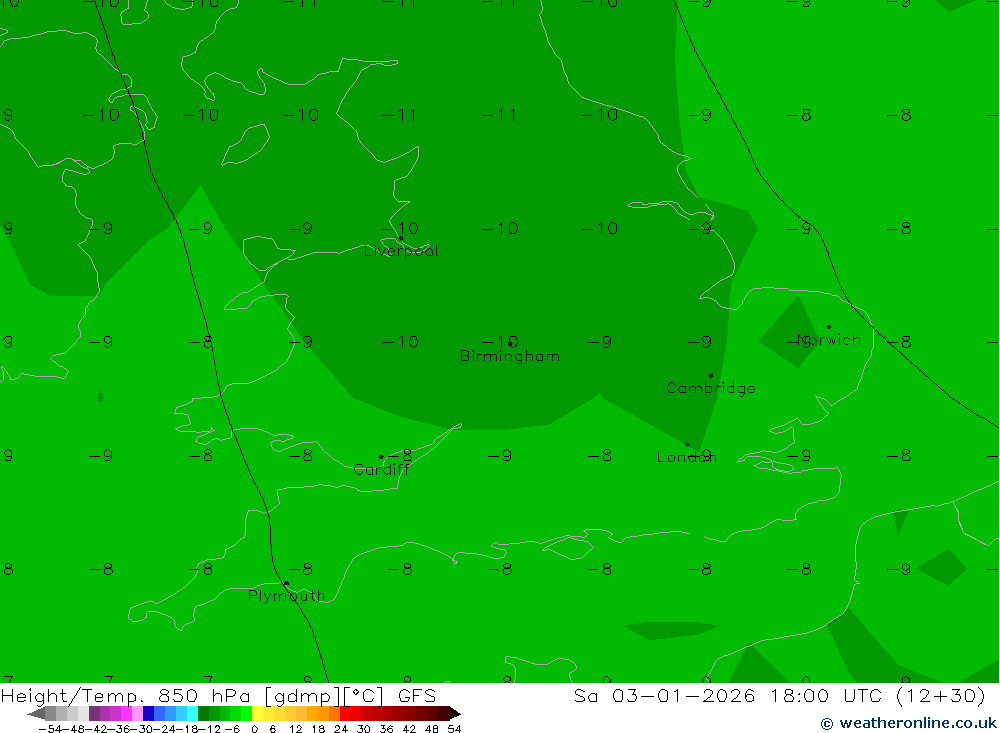Pick the dark blue legend swatch
Screen dimensions: 1000x733
click(x=149, y=713)
